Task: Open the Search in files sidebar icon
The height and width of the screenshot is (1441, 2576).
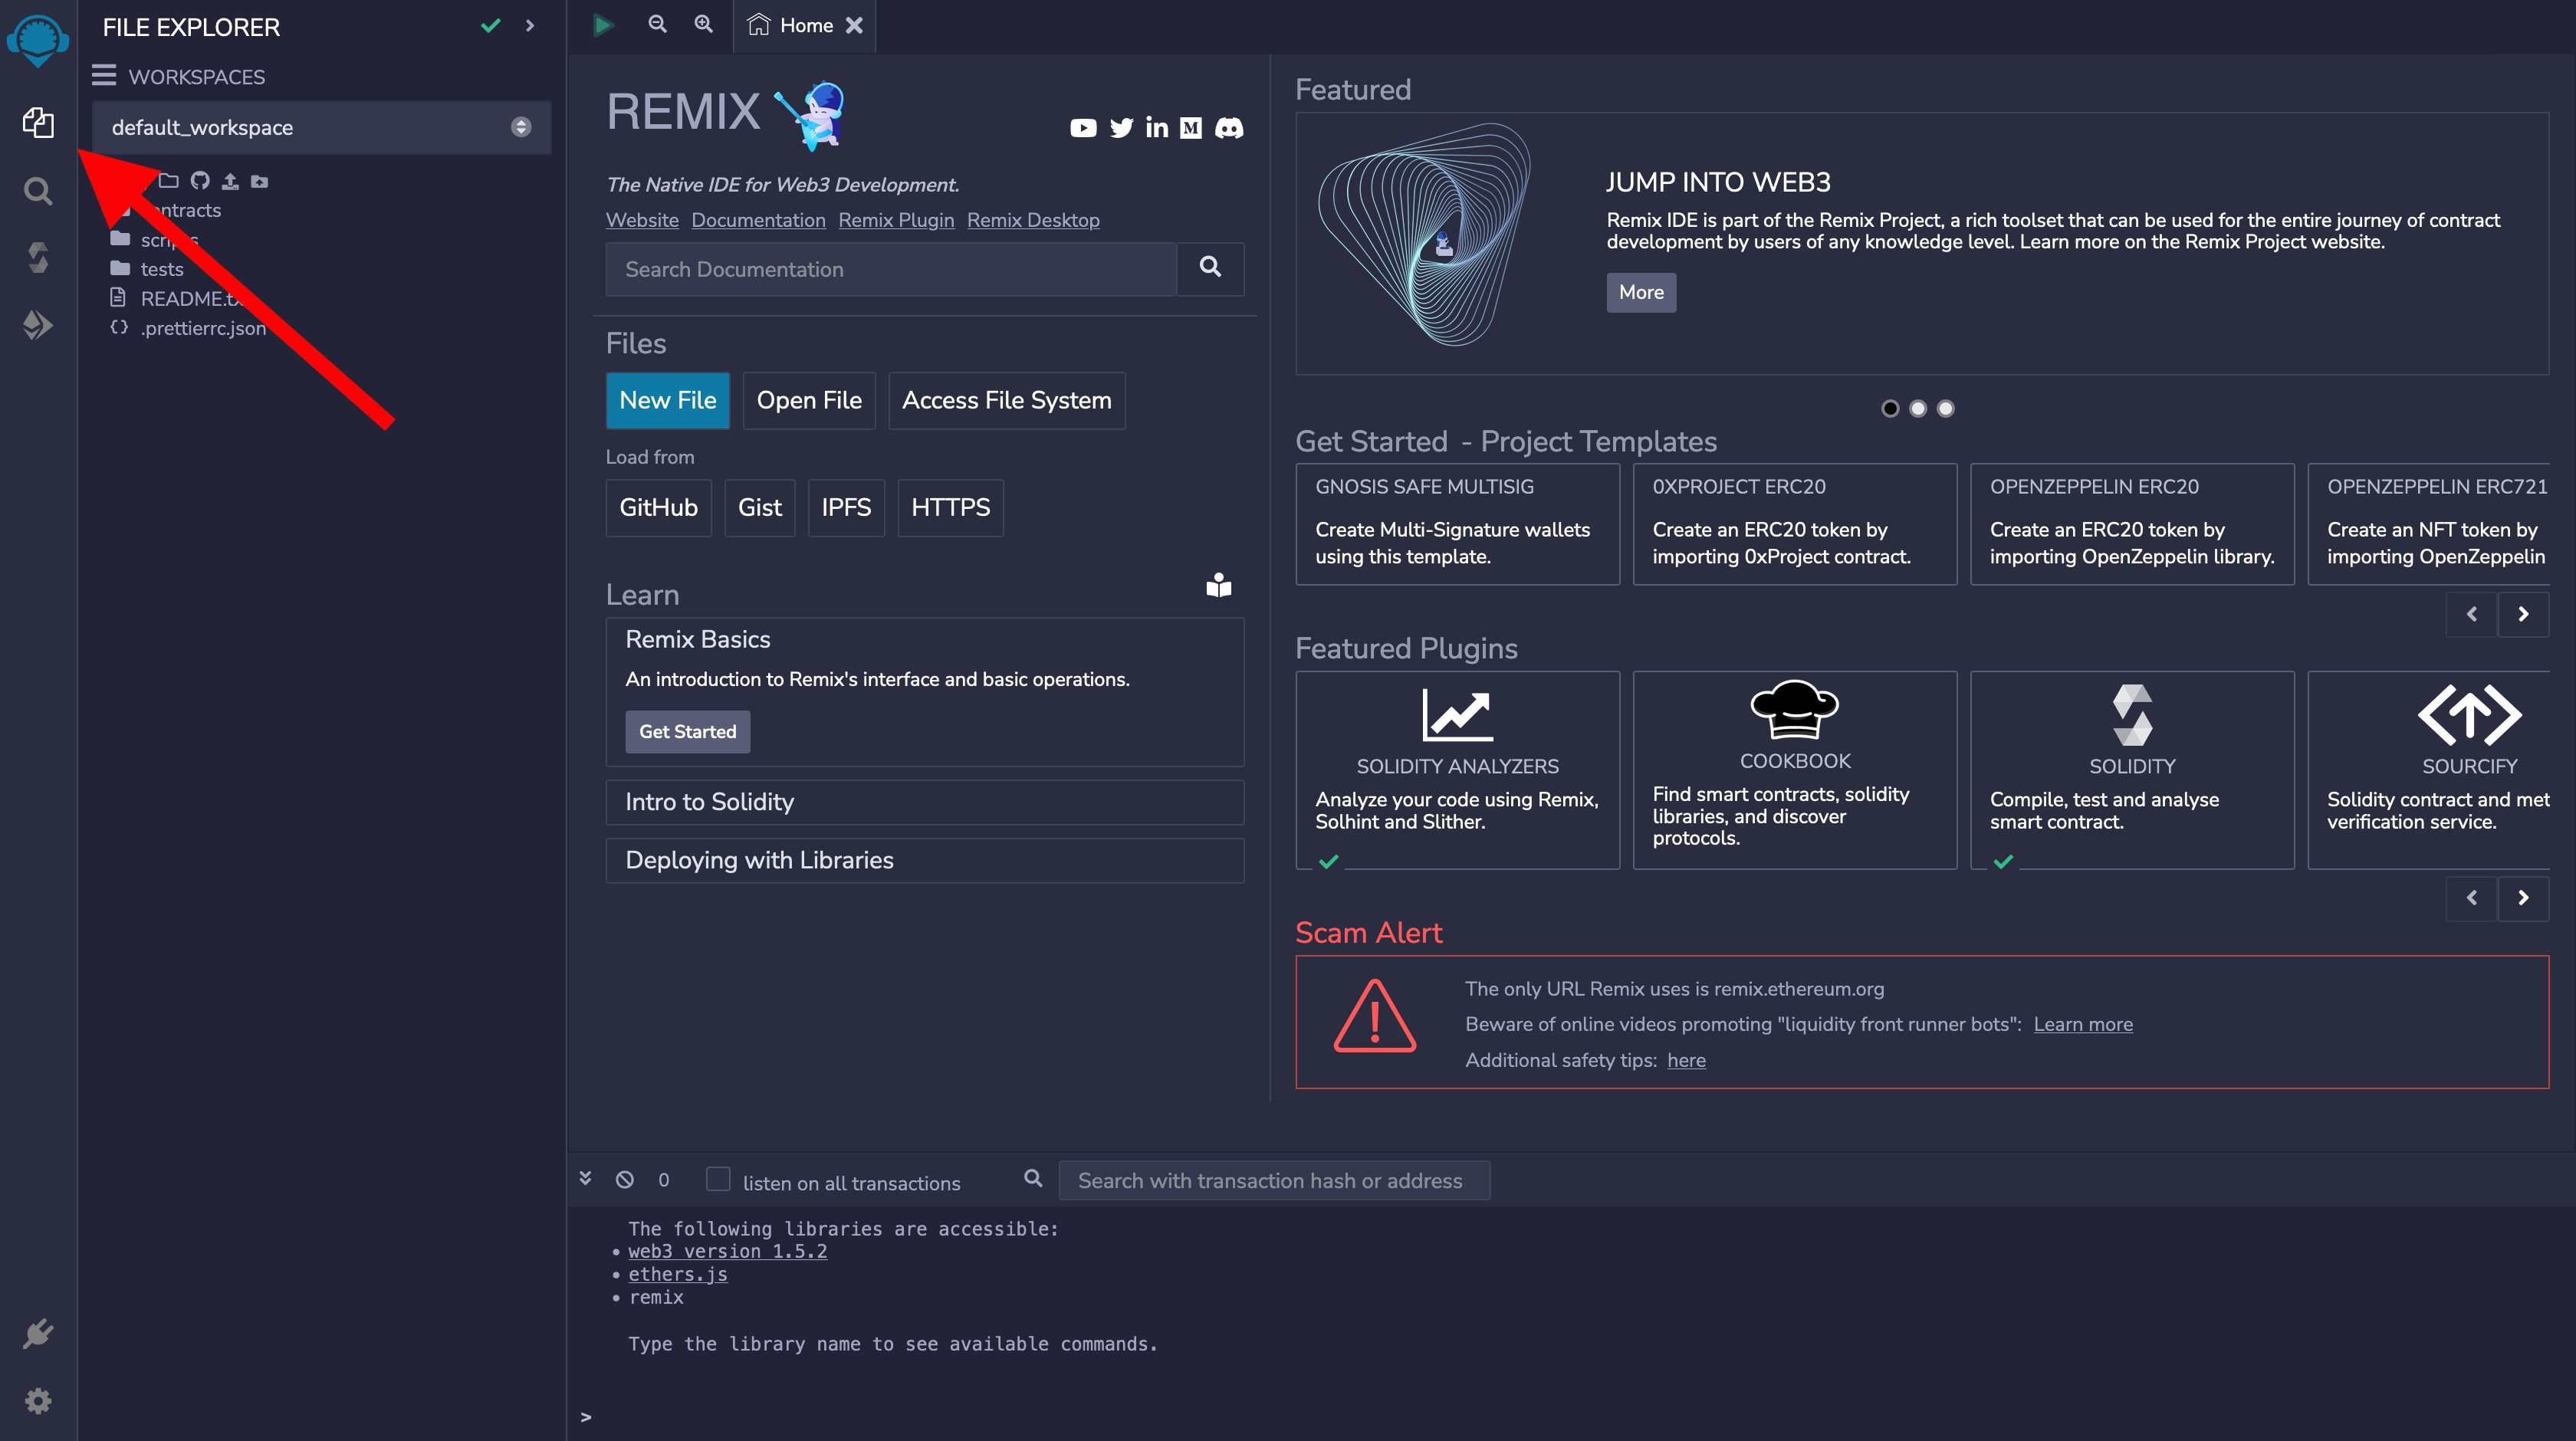Action: 38,190
